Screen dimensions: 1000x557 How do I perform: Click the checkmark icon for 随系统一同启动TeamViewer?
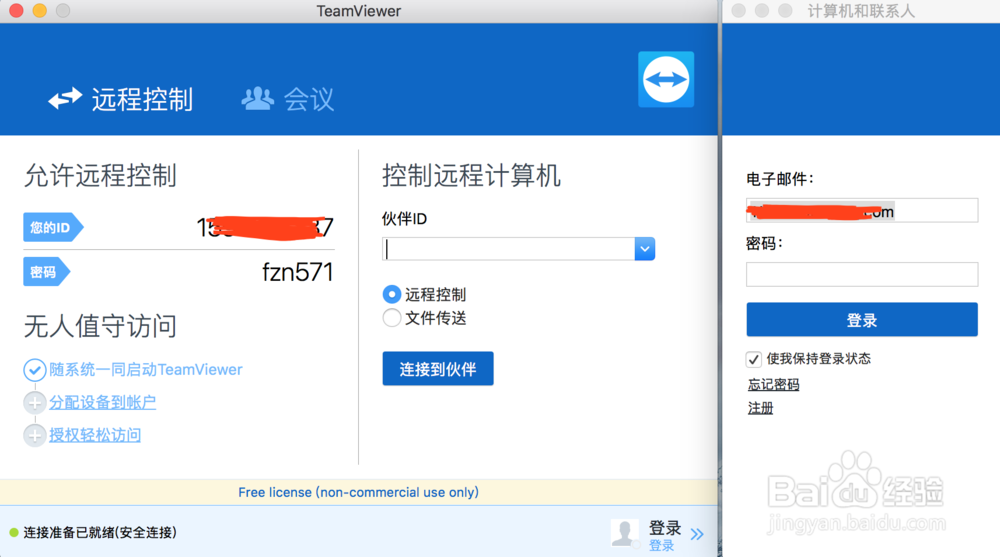click(34, 370)
